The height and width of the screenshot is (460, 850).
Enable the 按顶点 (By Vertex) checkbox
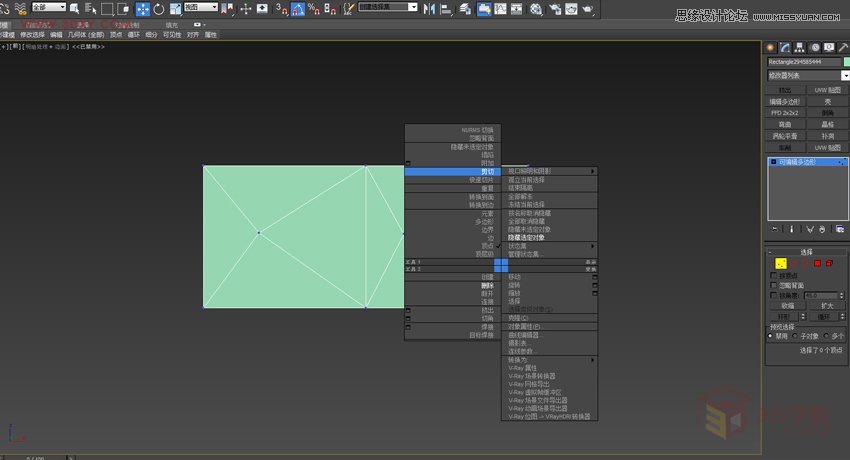click(x=773, y=275)
